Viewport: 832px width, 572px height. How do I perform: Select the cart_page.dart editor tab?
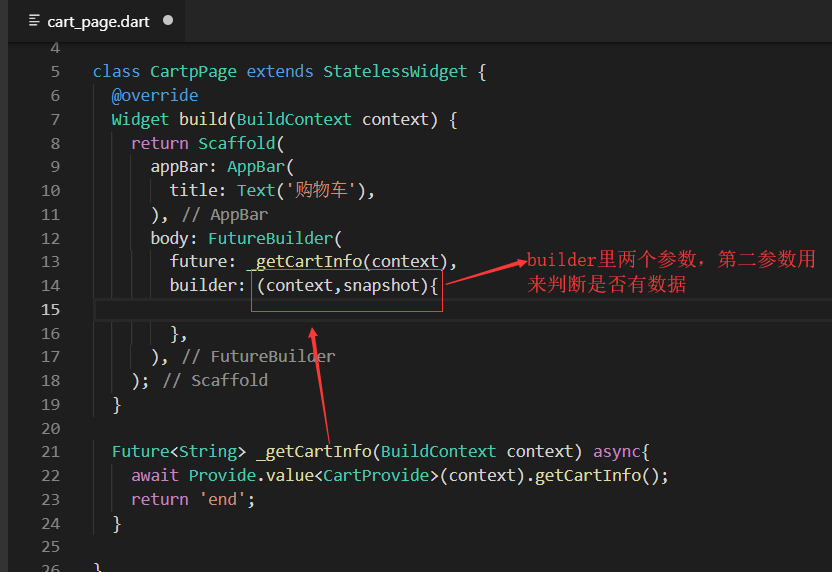coord(98,21)
